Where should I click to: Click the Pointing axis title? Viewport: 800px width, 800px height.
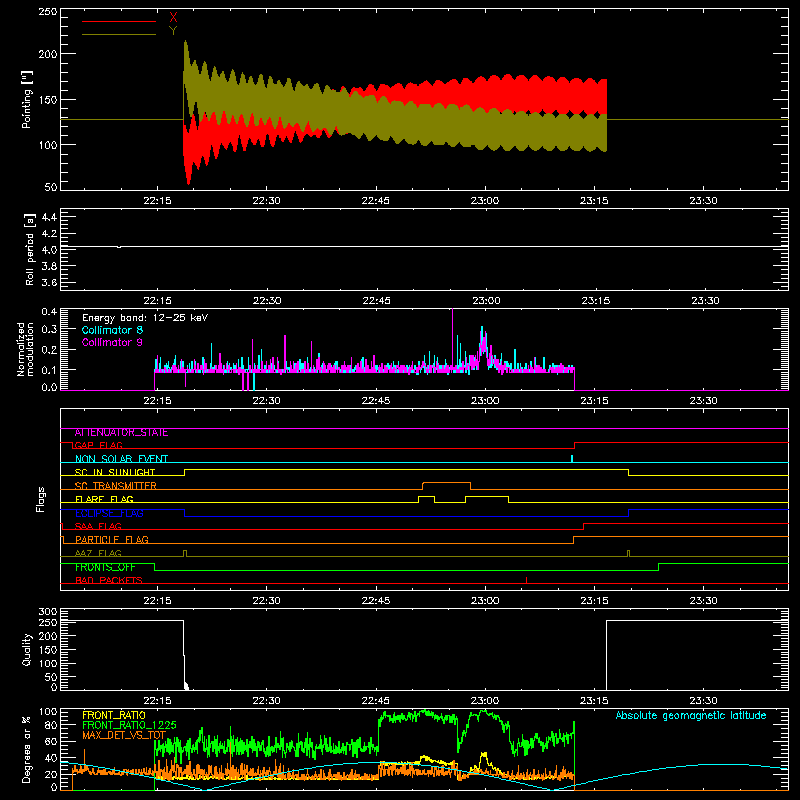pyautogui.click(x=27, y=99)
